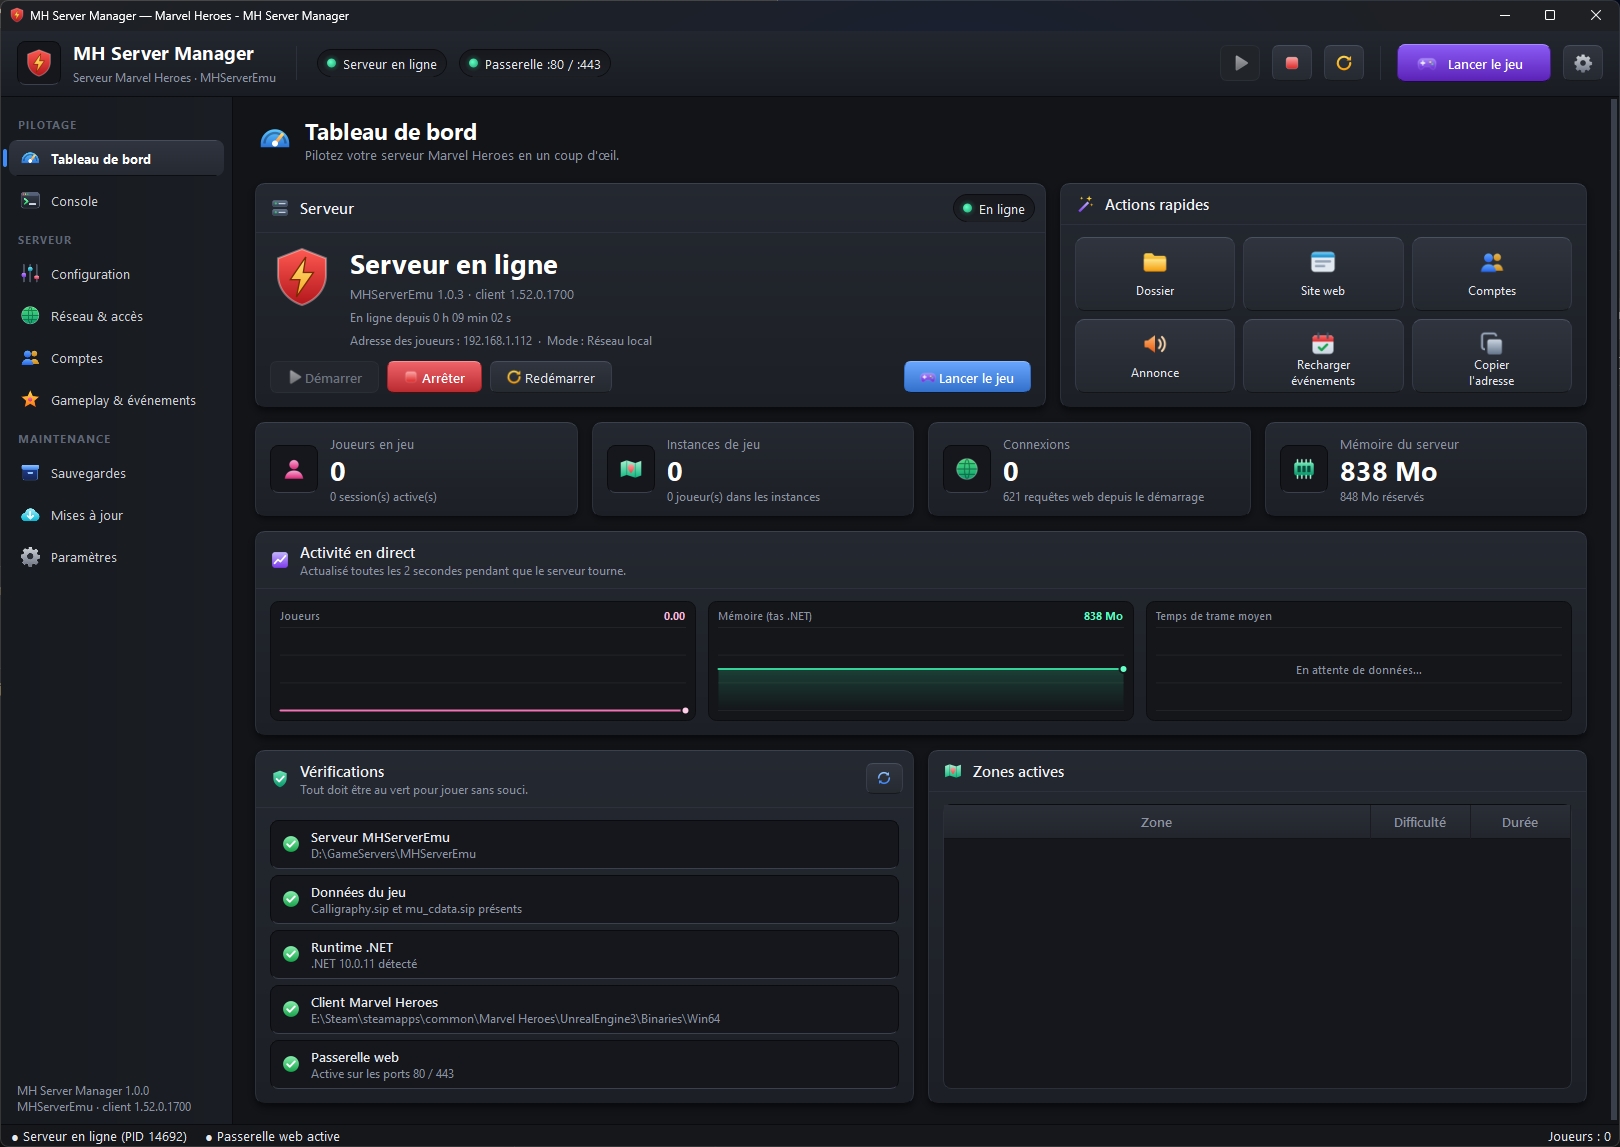Click the Serveur MHServerEmu verification row
The image size is (1620, 1147).
click(584, 845)
